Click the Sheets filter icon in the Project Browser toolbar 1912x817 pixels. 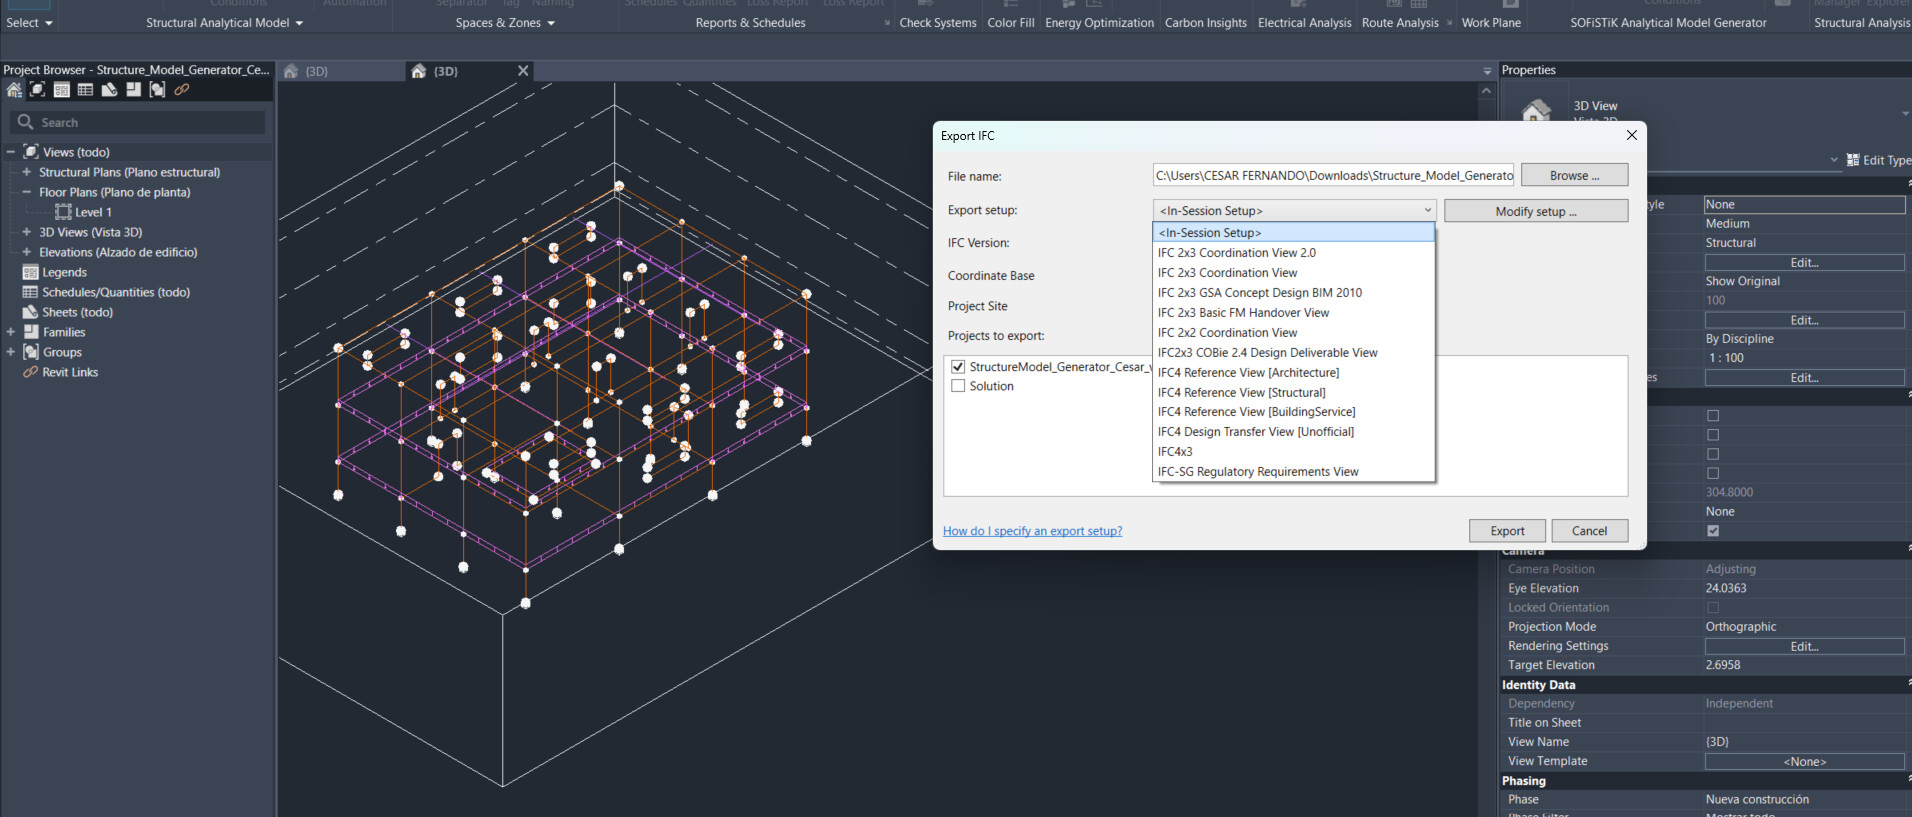110,90
